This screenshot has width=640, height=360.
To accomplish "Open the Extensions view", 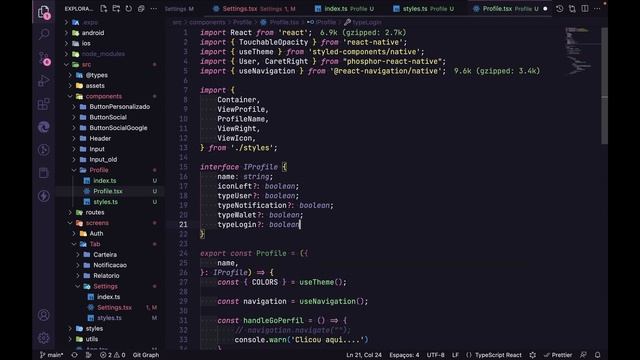I will coord(44,104).
